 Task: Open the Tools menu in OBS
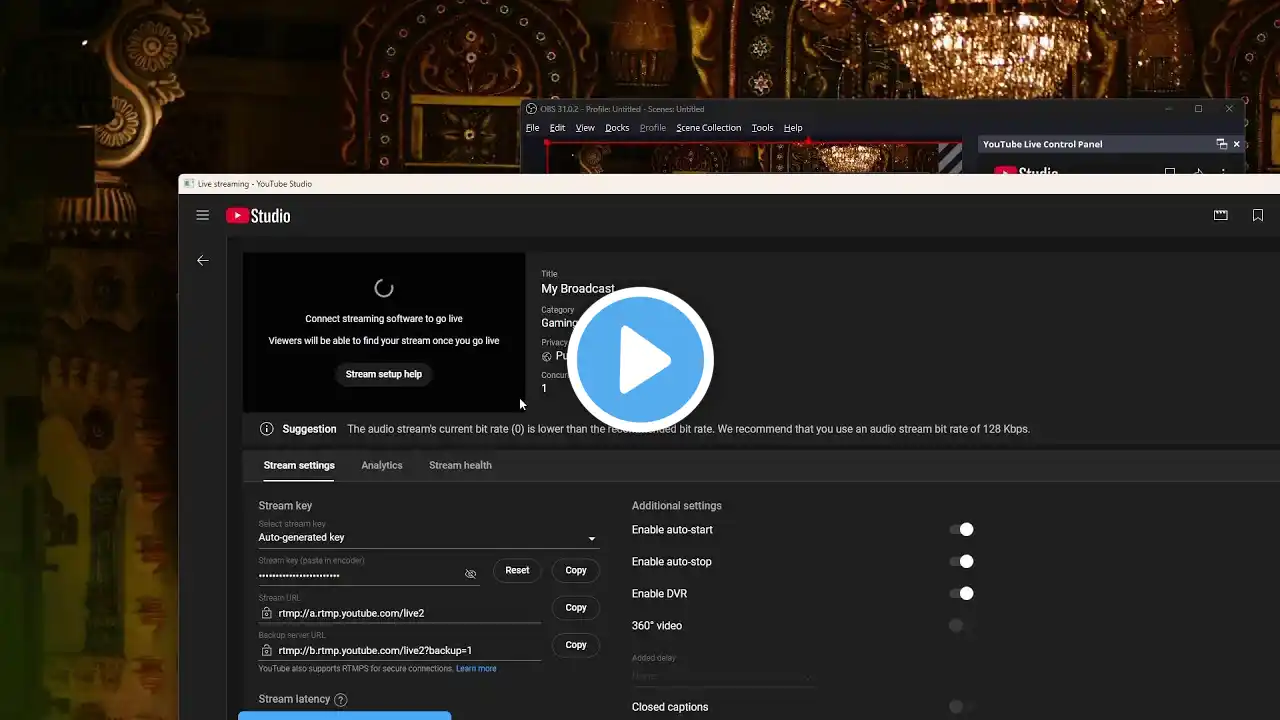[x=762, y=128]
